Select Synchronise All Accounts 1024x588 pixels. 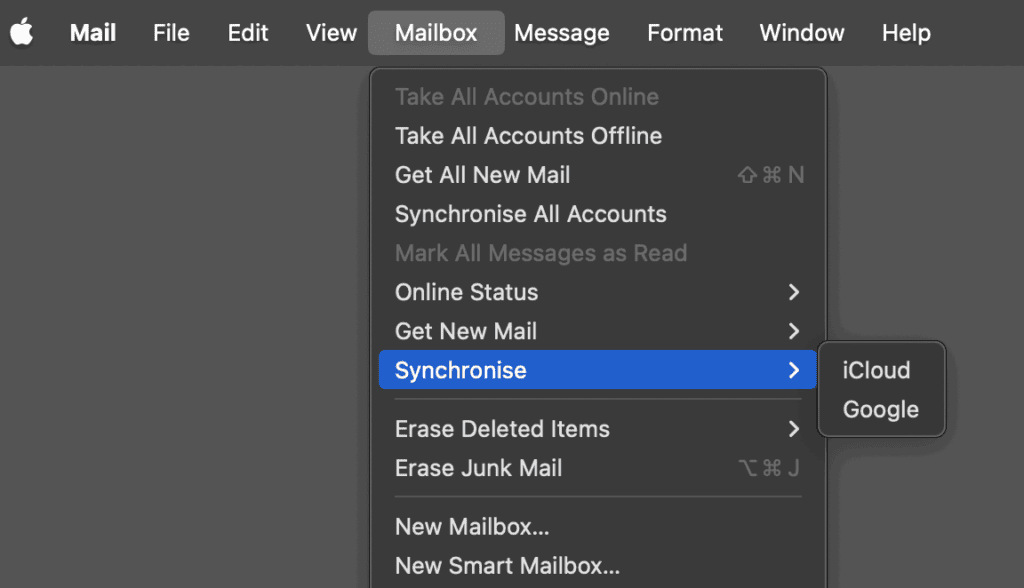pos(531,213)
